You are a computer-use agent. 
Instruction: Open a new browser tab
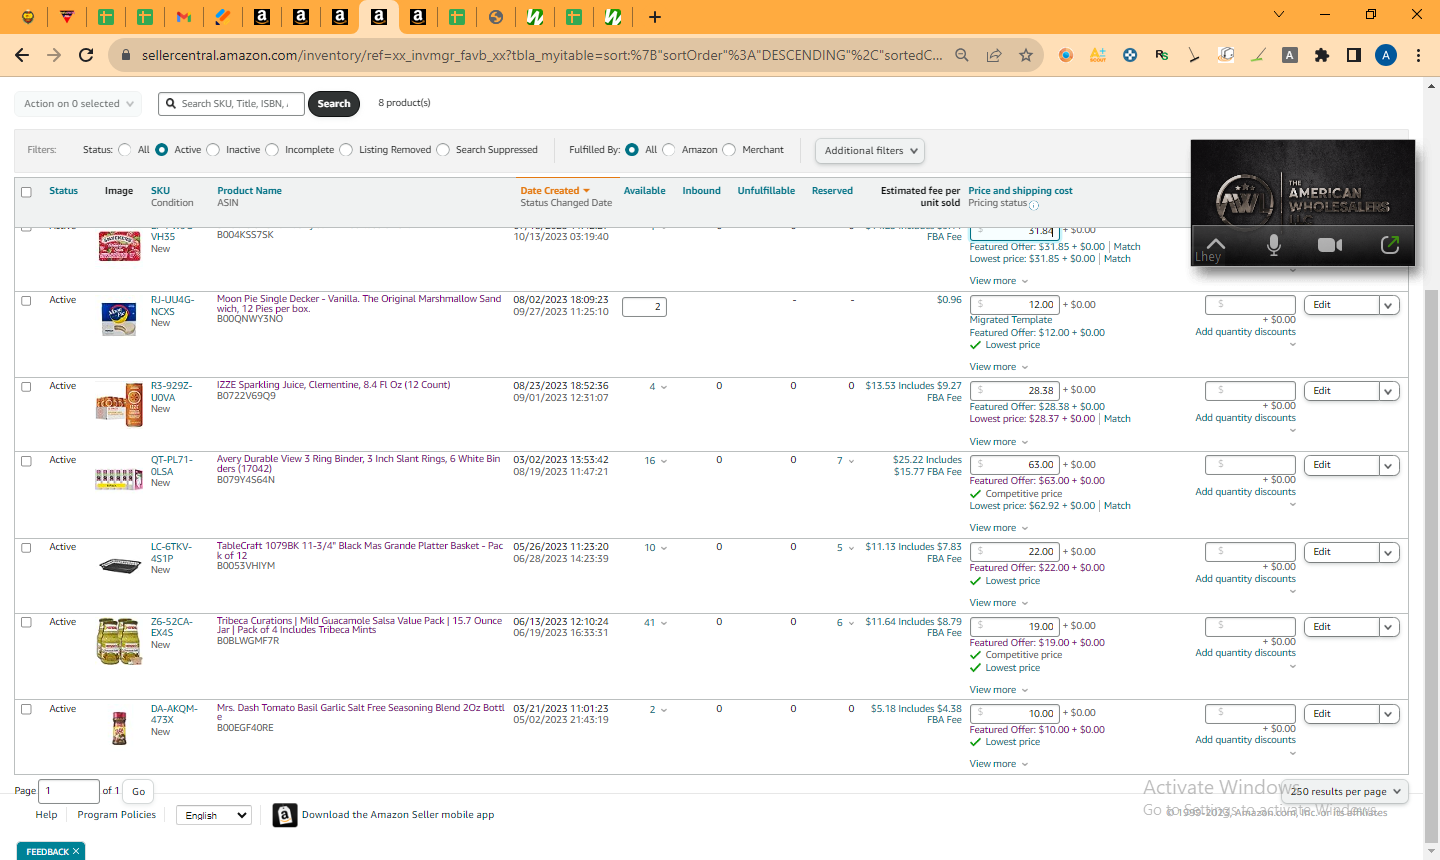click(655, 17)
